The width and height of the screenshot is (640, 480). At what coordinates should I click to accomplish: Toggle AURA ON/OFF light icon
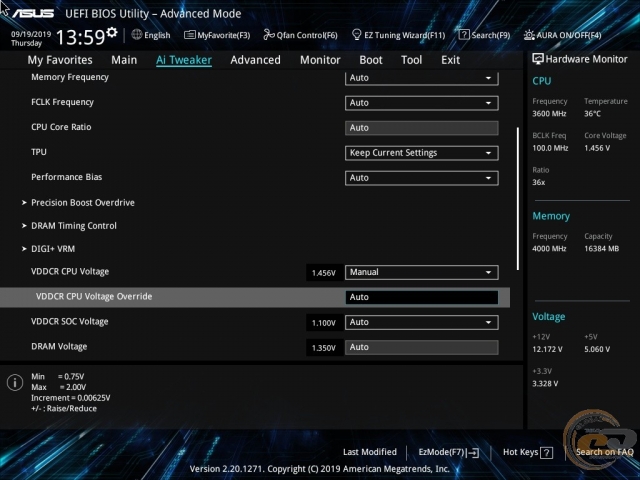[x=529, y=35]
